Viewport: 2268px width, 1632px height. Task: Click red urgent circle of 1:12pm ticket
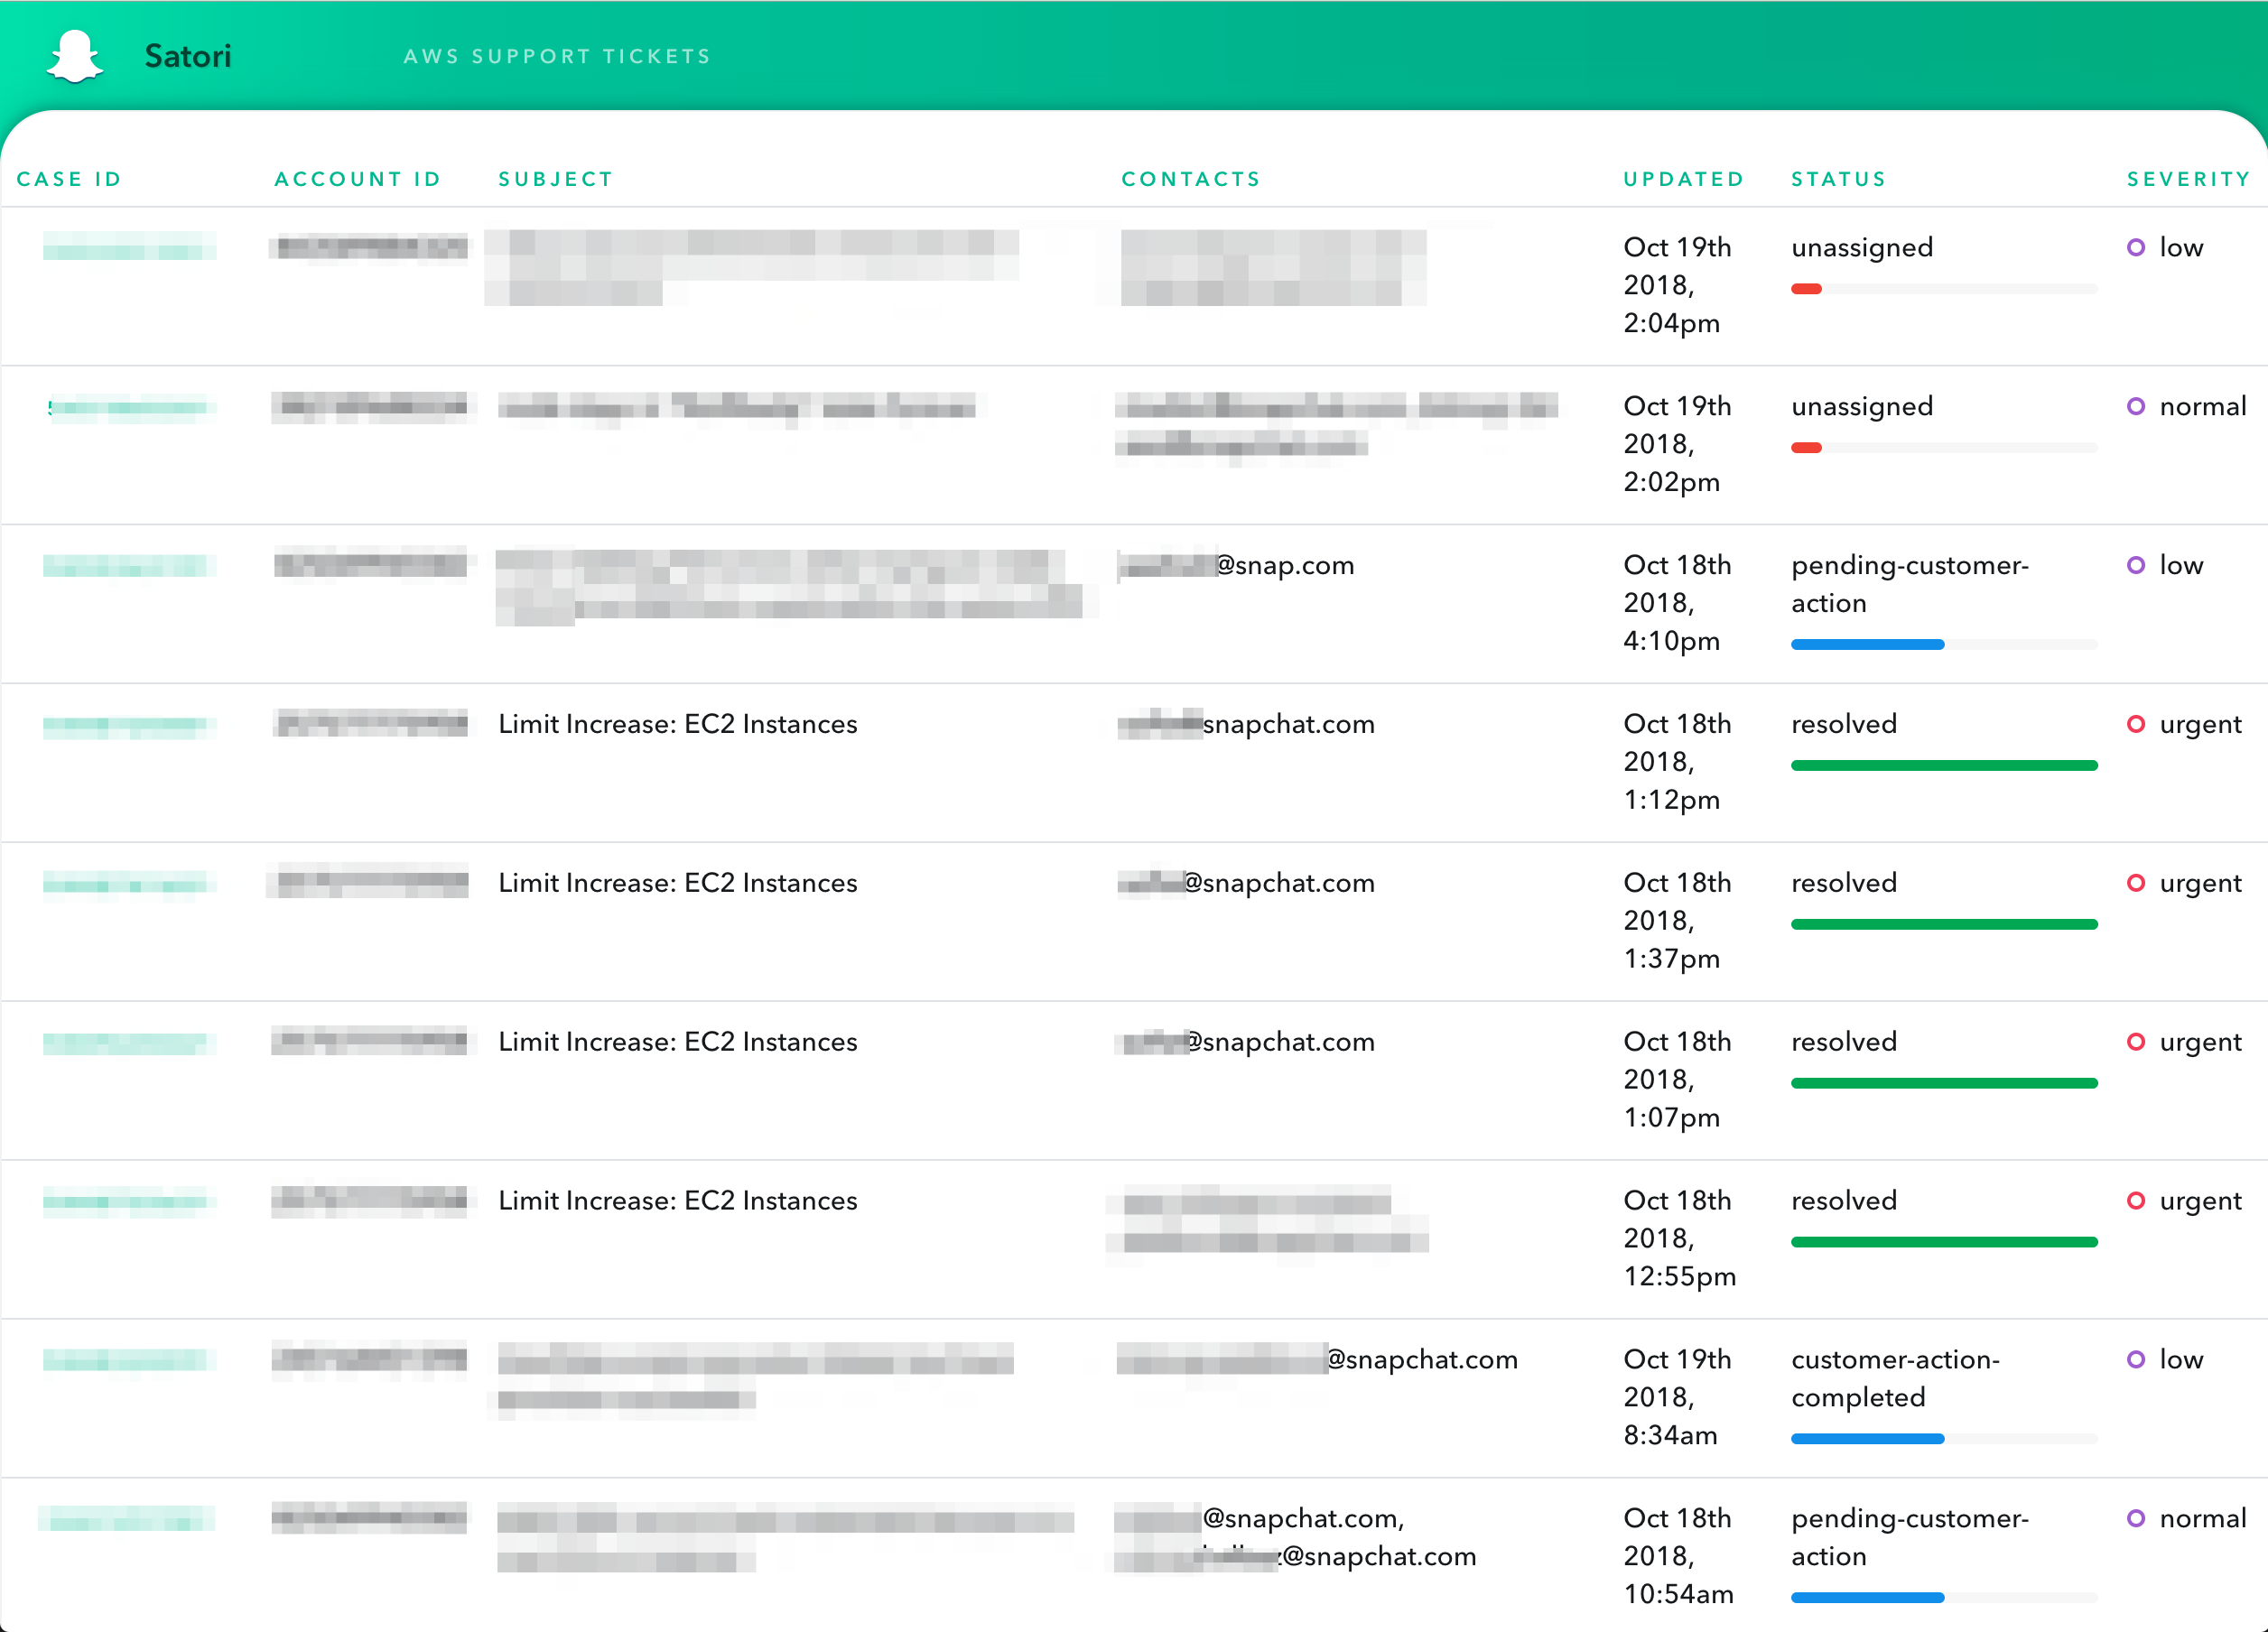point(2135,724)
